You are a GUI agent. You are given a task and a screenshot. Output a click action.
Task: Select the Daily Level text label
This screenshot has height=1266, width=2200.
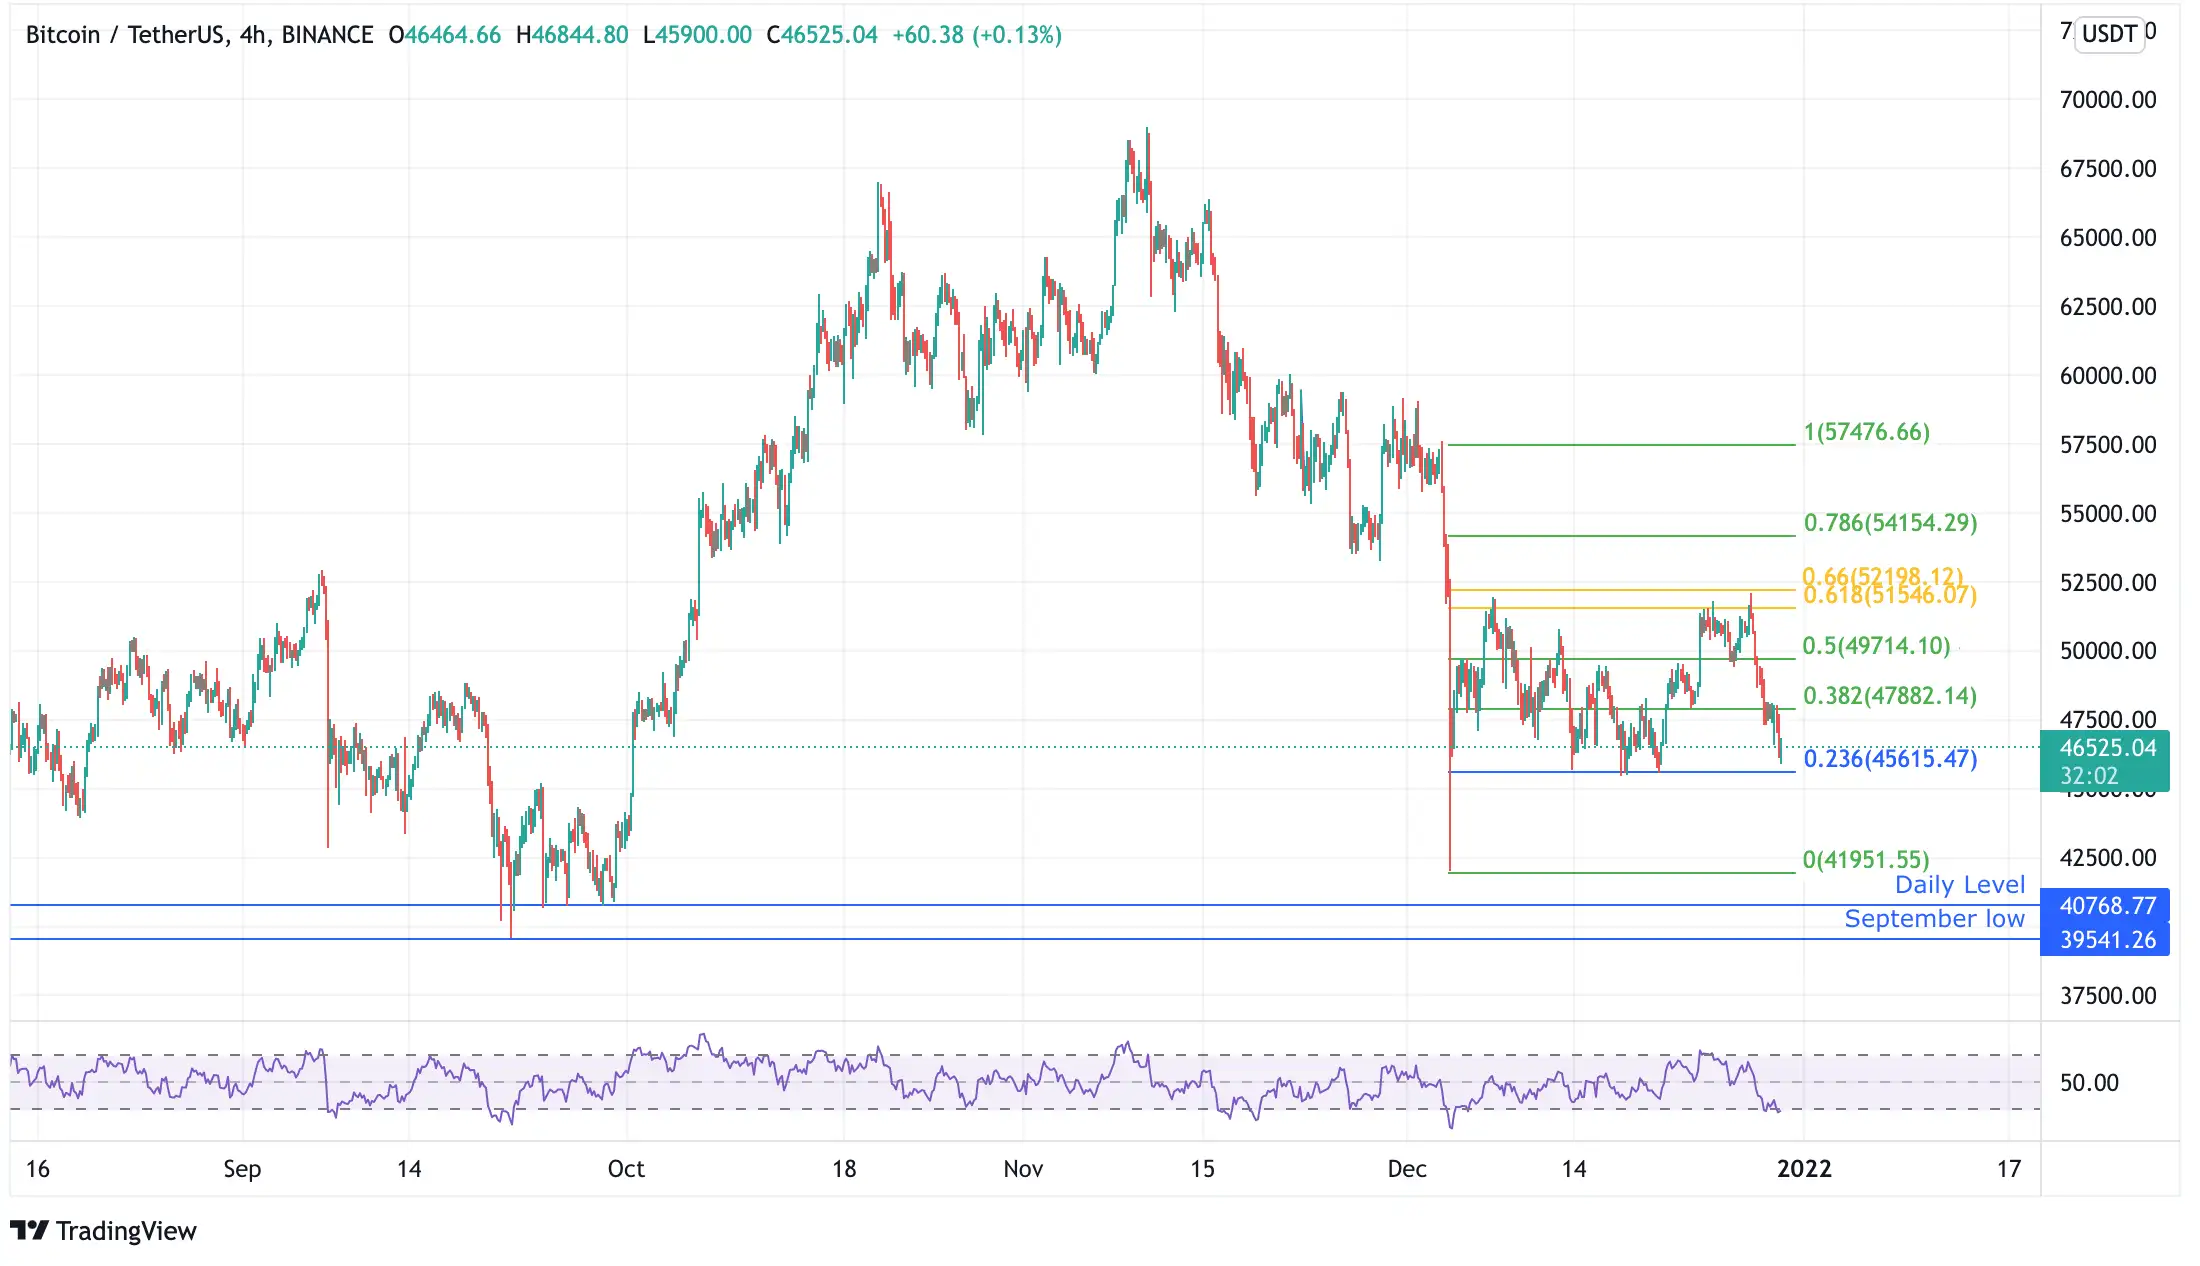(1959, 885)
